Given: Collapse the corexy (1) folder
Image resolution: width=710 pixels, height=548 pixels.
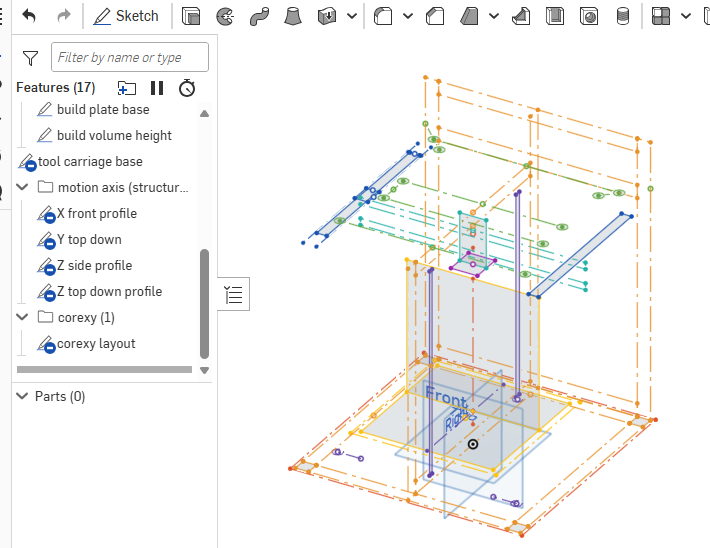Looking at the screenshot, I should point(23,317).
